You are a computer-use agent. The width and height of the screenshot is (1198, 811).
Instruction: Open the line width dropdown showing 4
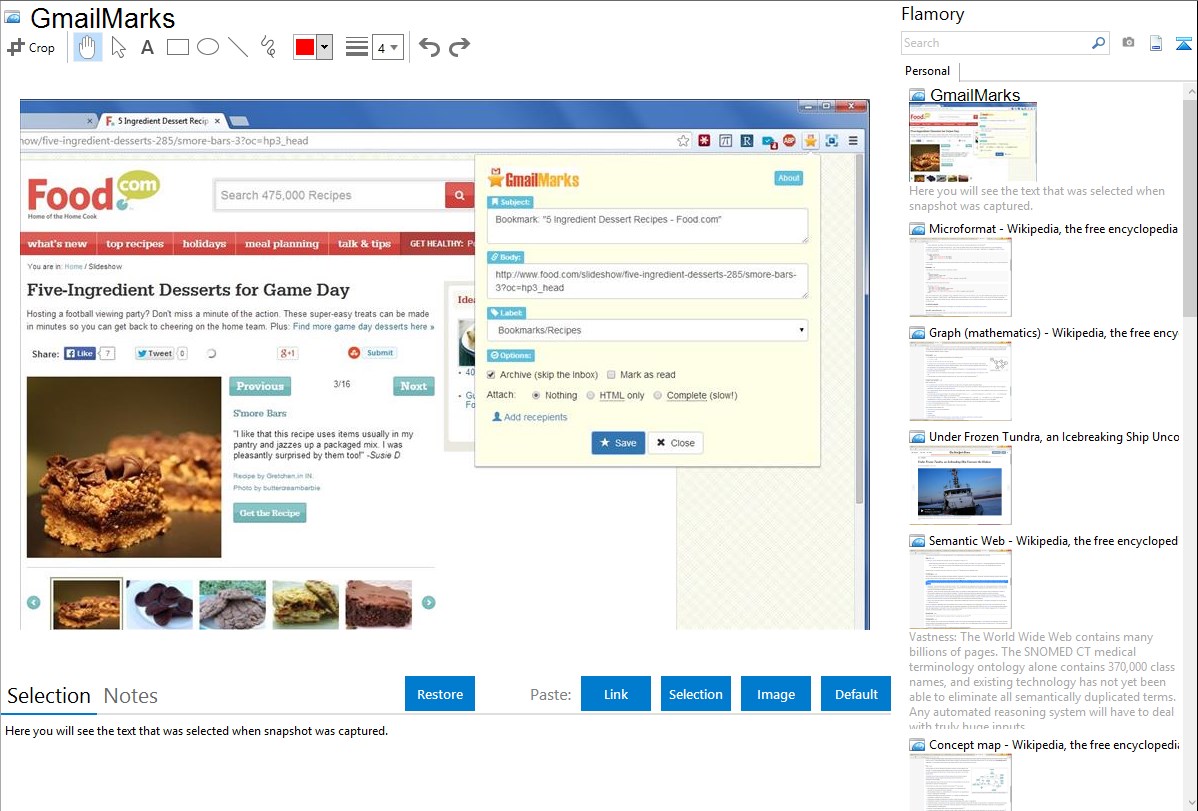click(x=388, y=47)
